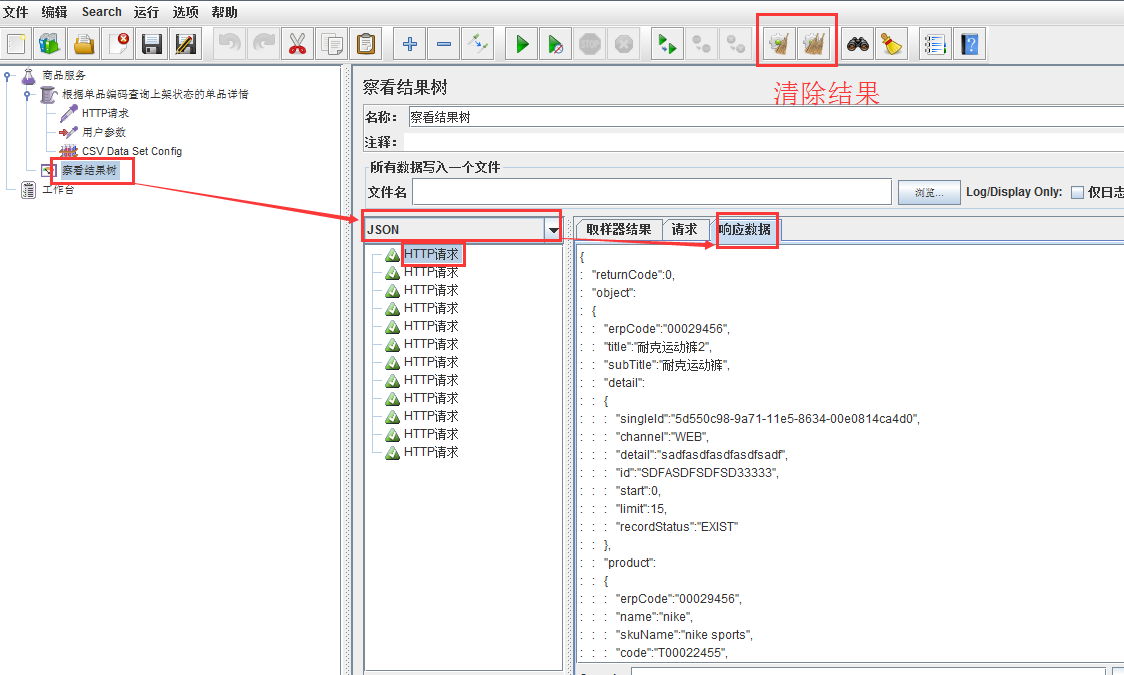This screenshot has height=675, width=1124.
Task: Open the 运行 menu
Action: point(146,12)
